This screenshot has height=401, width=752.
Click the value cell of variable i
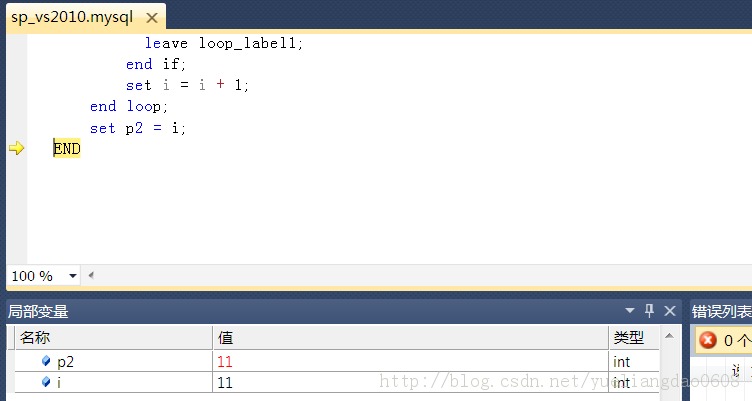click(x=225, y=382)
